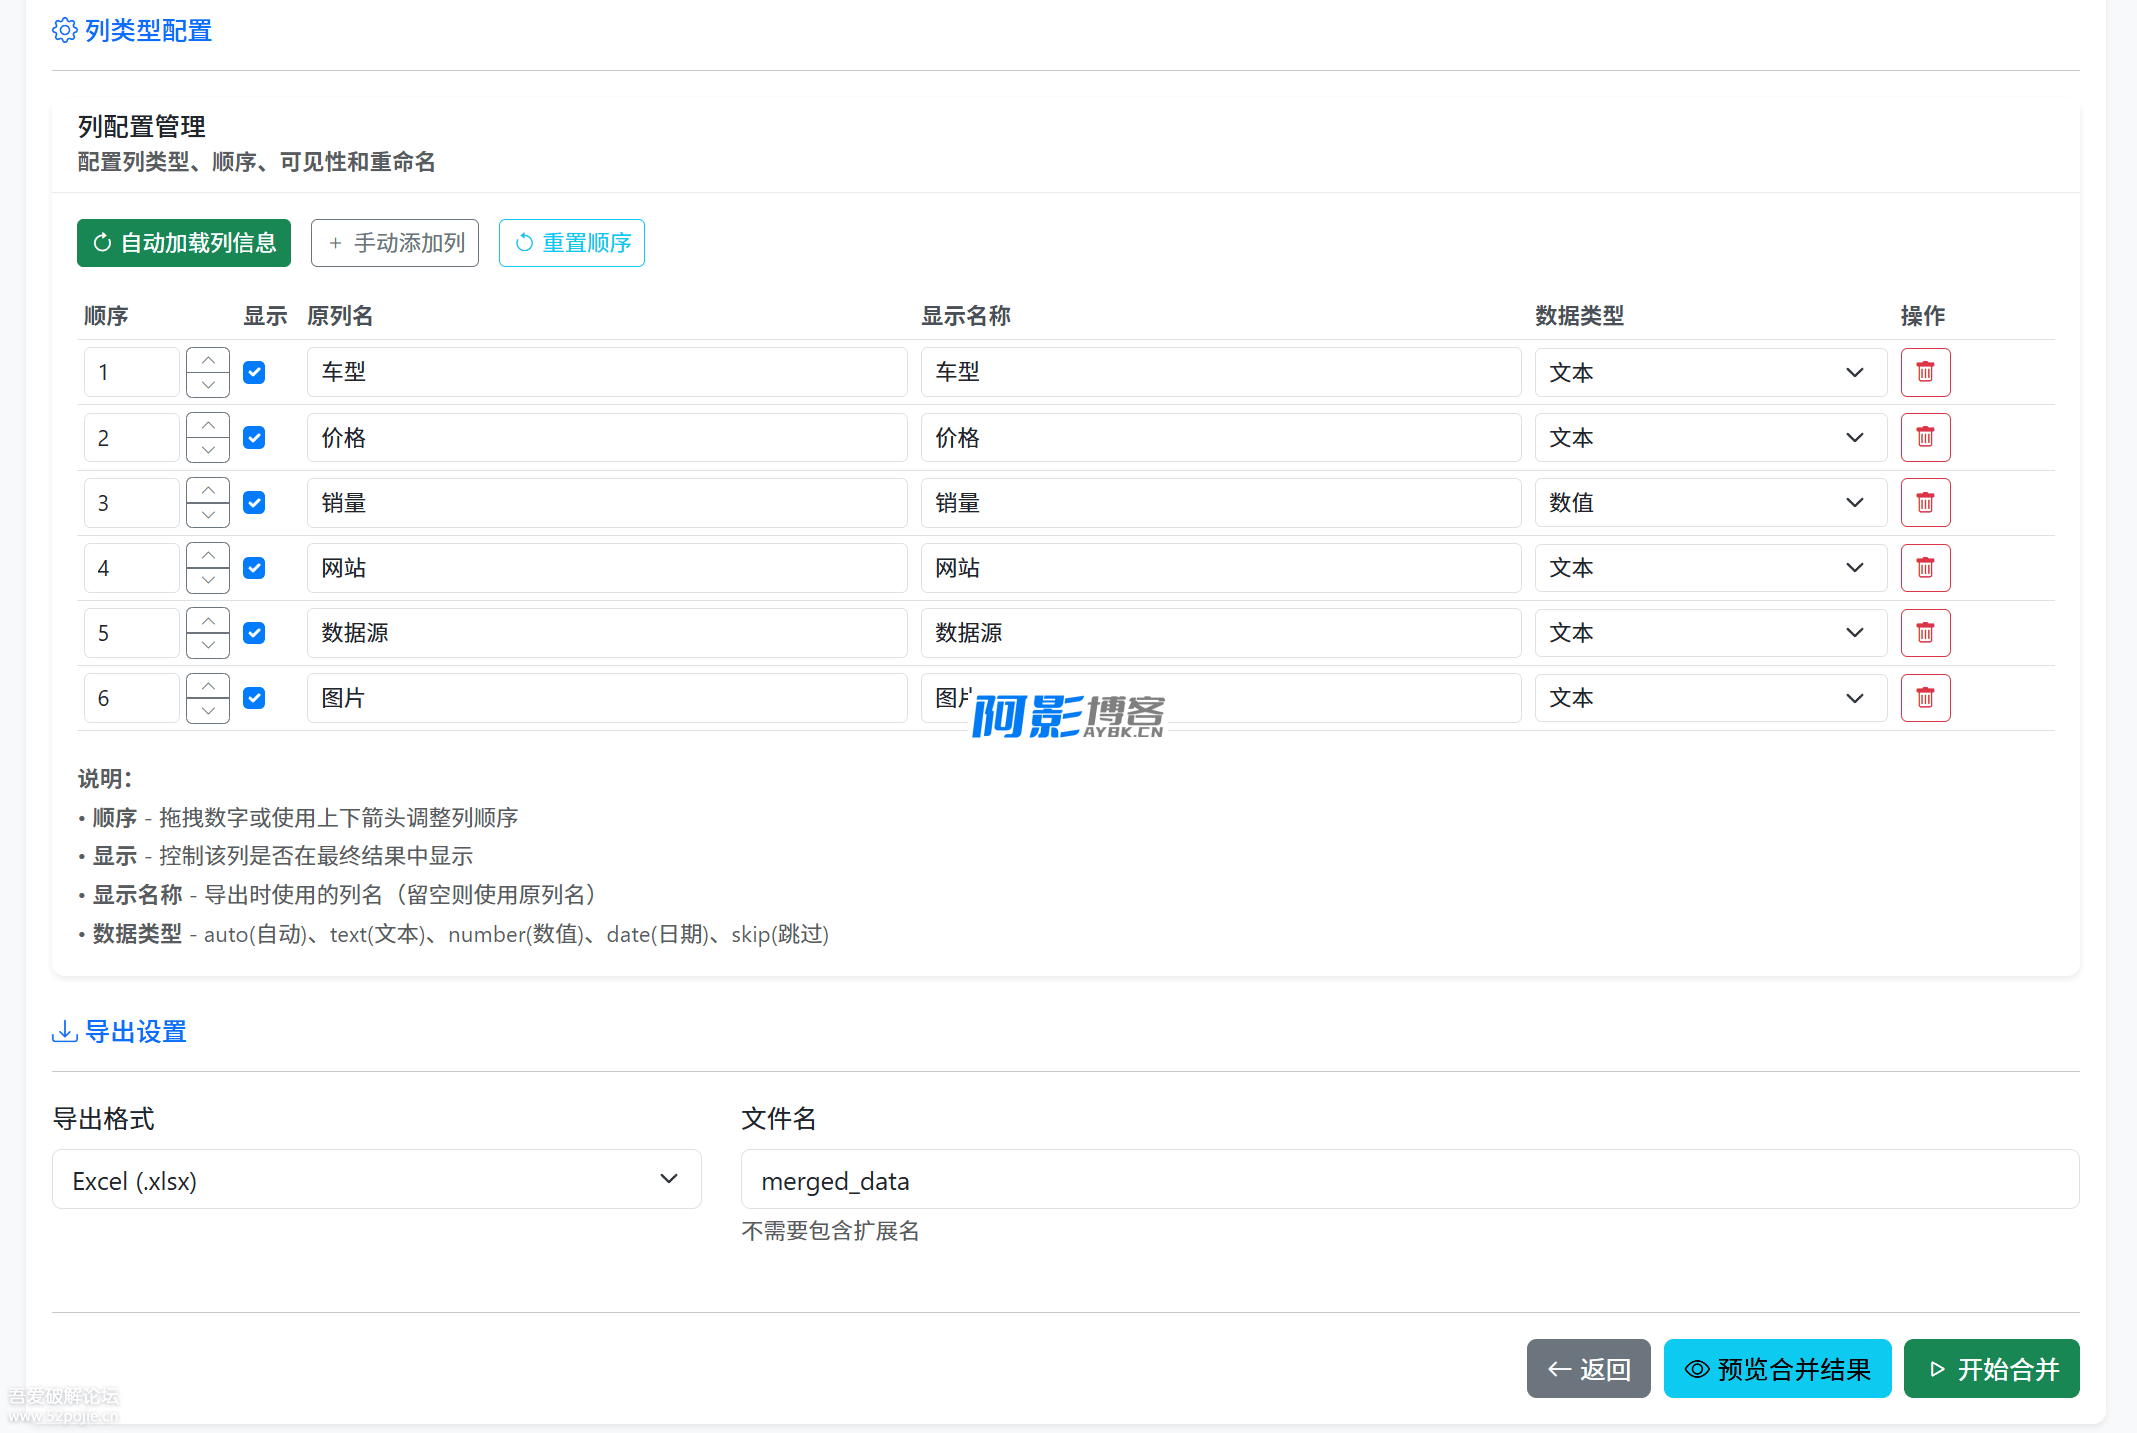Open data type dropdown for 销量
The image size is (2137, 1433).
(x=1709, y=502)
